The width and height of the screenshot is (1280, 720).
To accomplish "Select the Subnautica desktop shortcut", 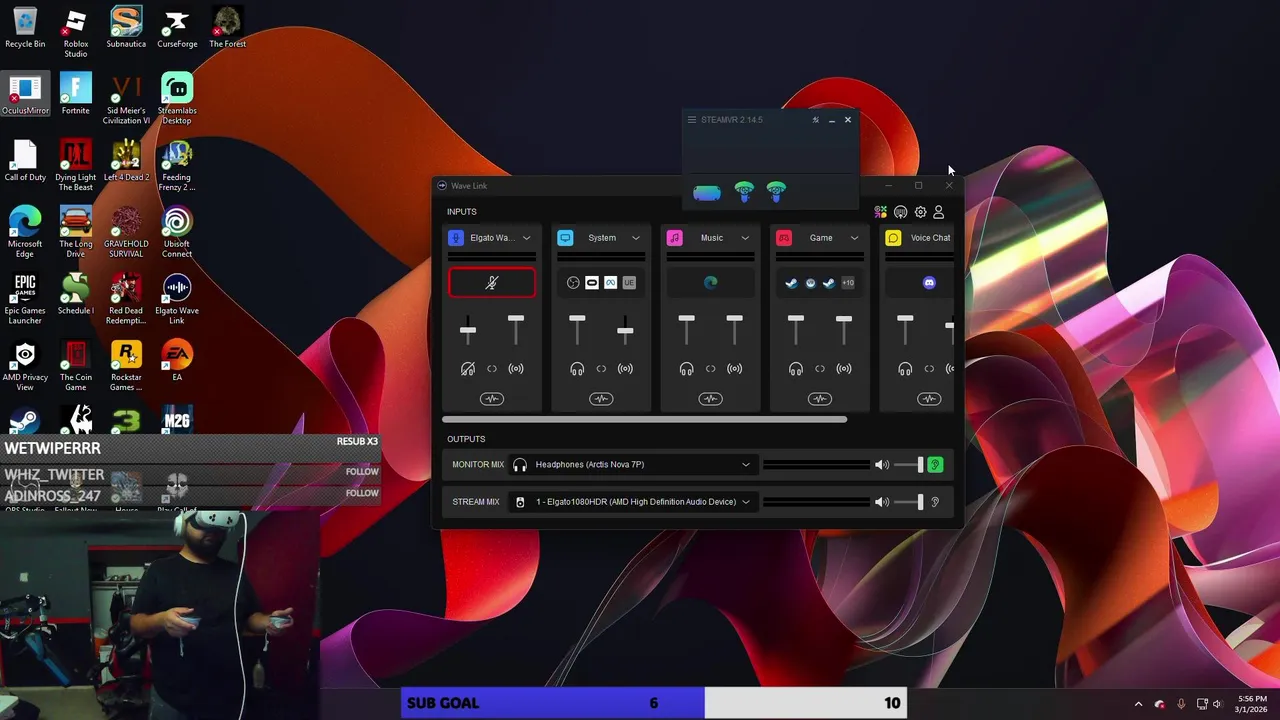I will coord(126,27).
